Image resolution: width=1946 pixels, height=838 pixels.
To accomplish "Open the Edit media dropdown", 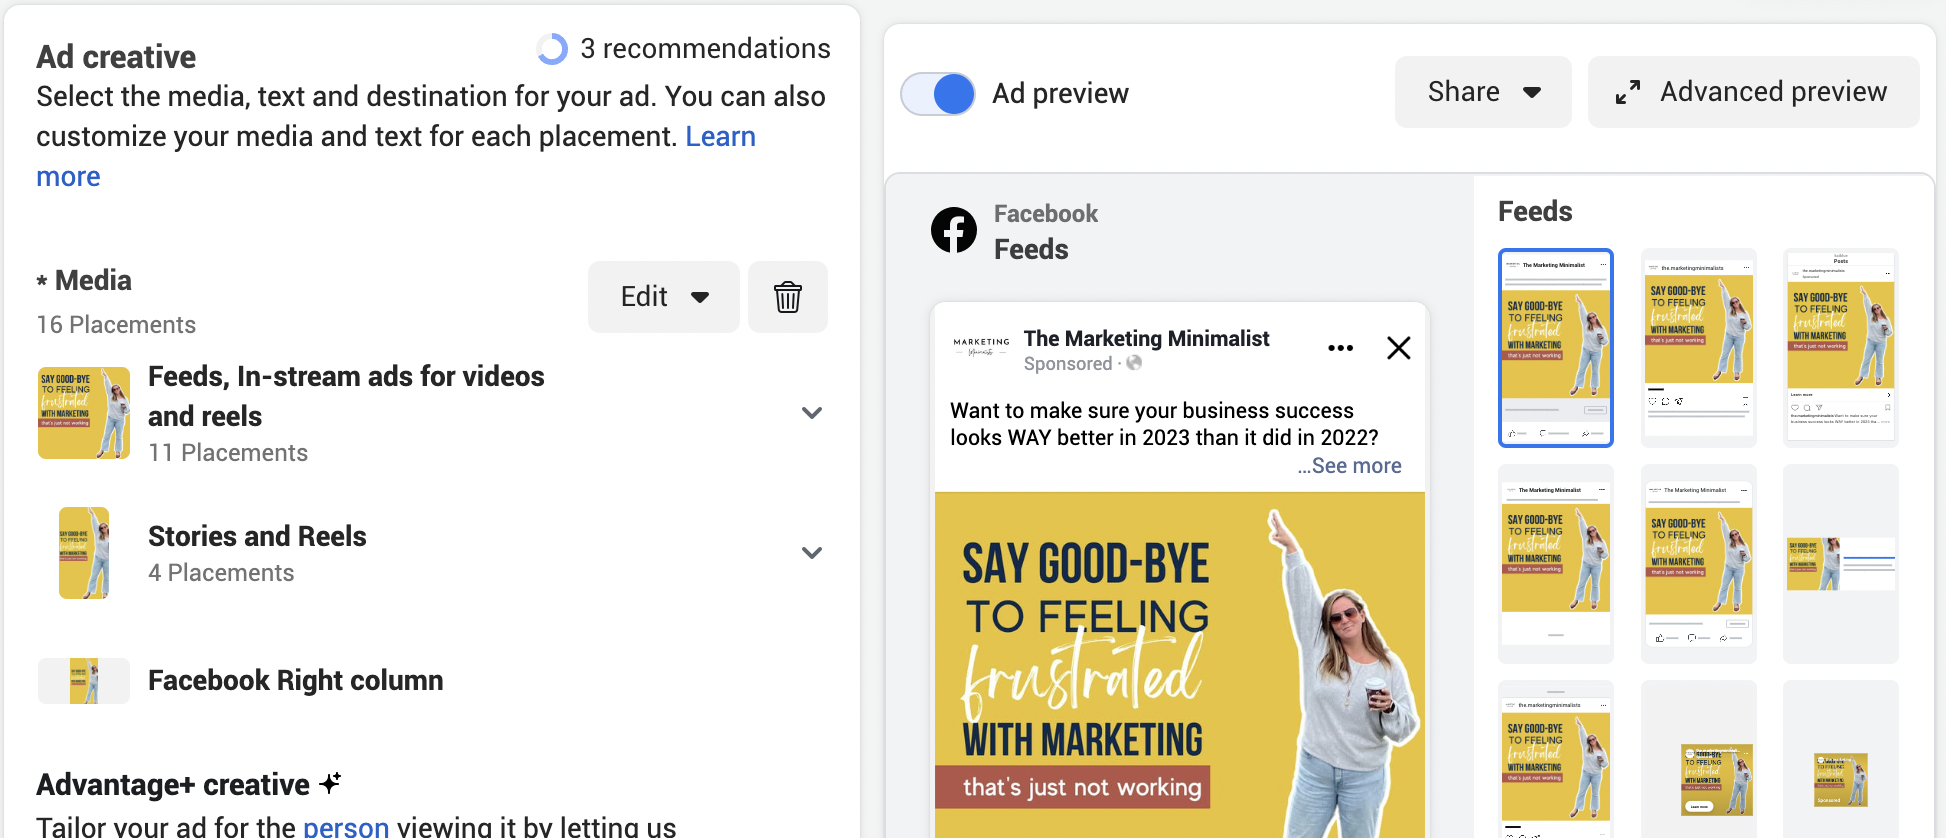I will point(664,297).
